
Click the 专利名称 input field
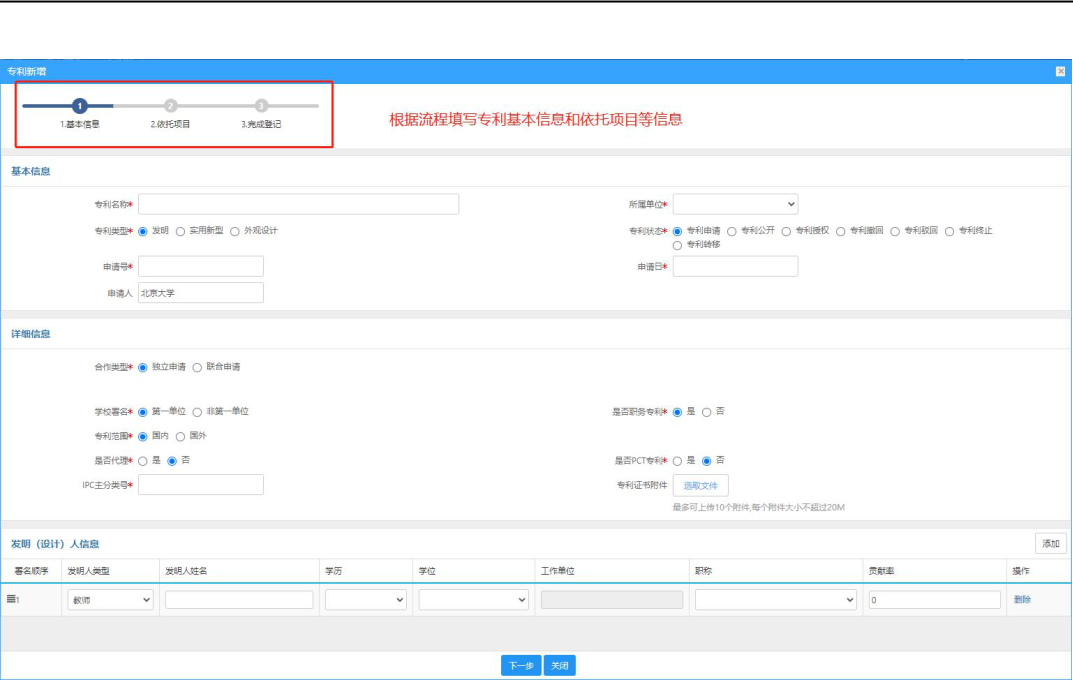298,204
